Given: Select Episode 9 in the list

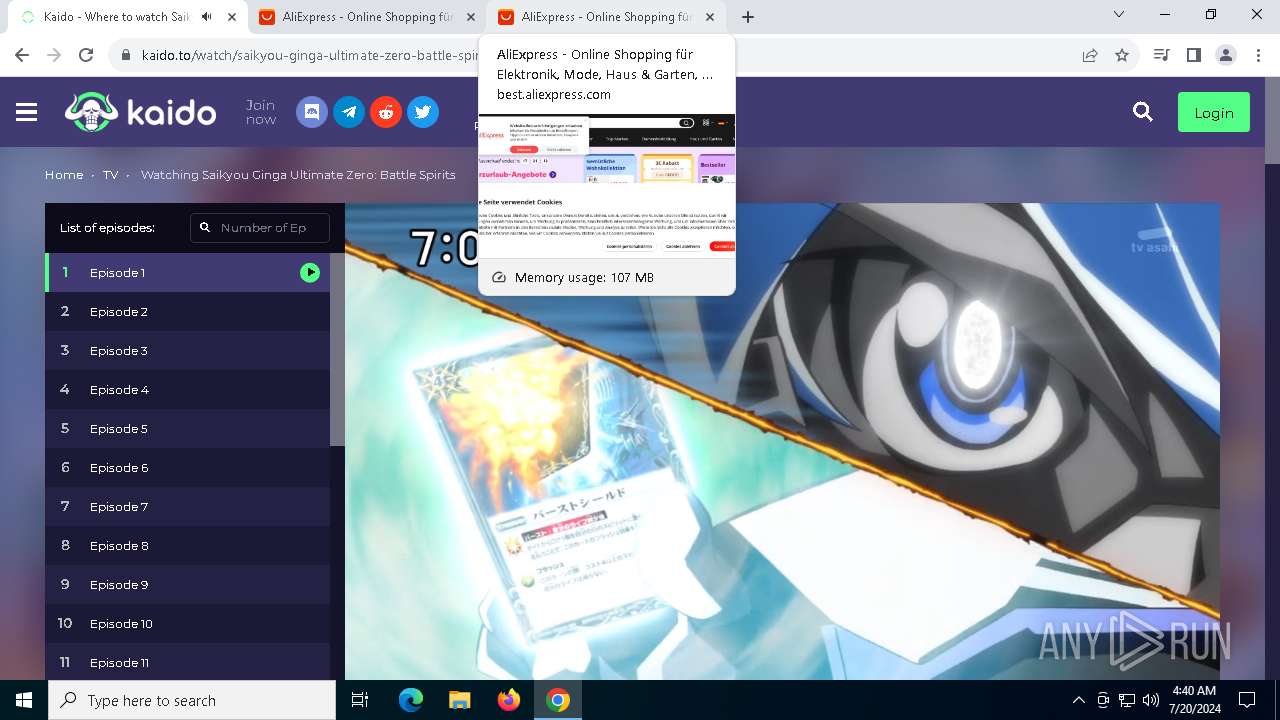Looking at the screenshot, I should [187, 584].
